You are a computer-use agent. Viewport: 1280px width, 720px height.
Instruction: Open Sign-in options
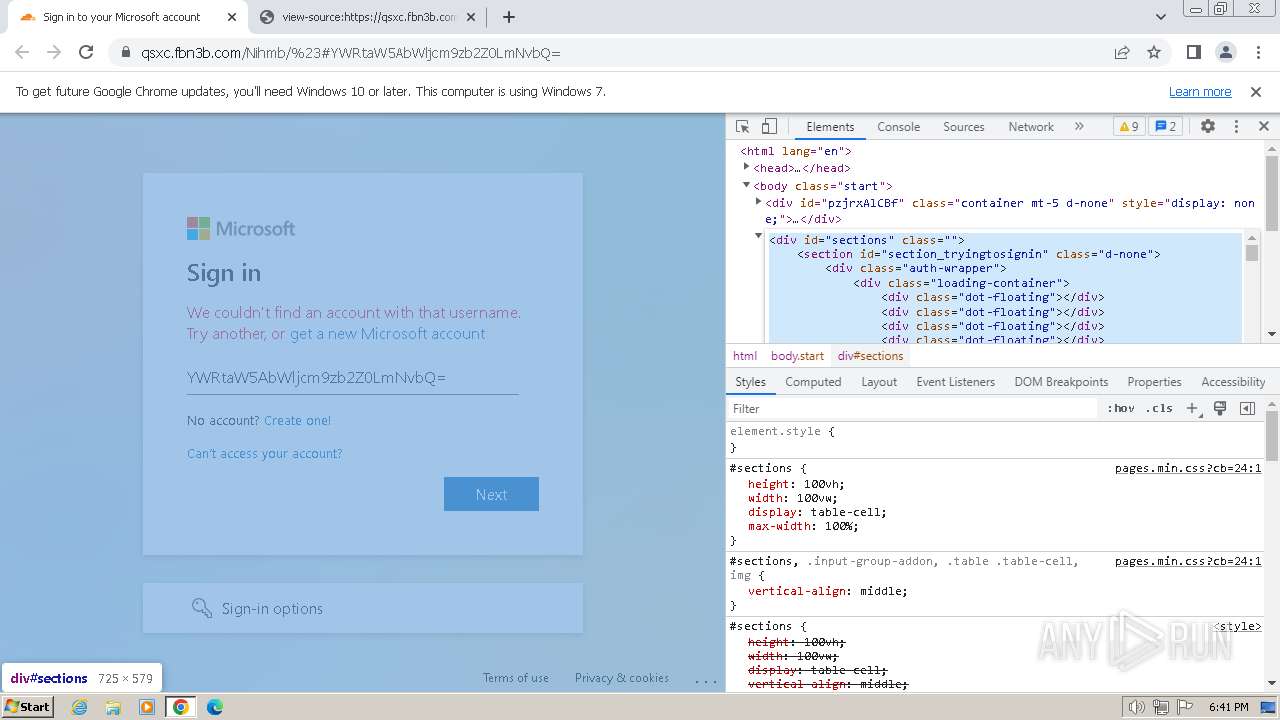coord(363,608)
